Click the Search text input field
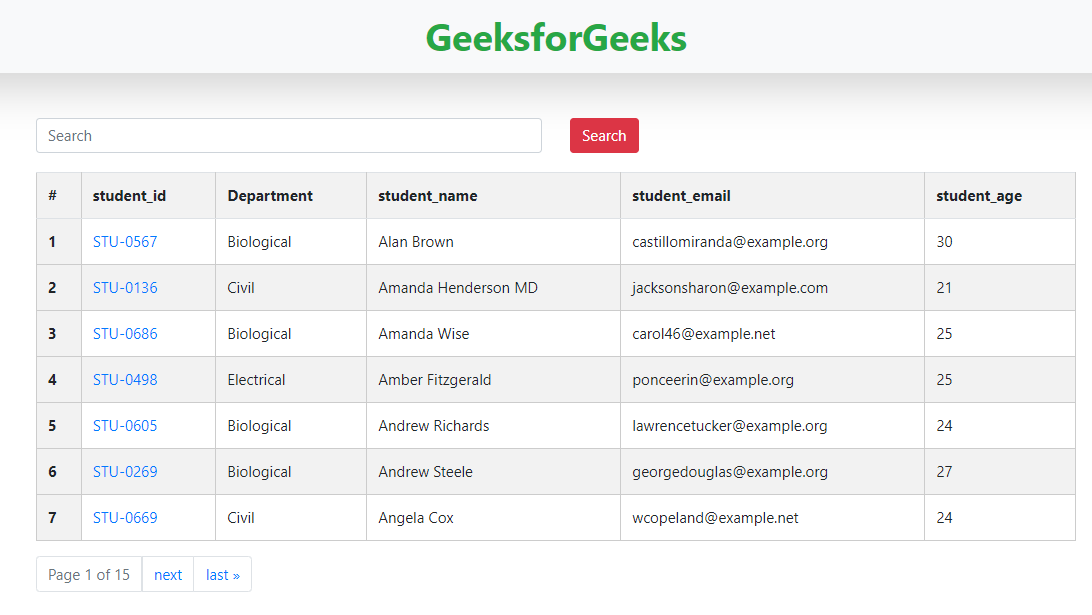The image size is (1092, 615). click(x=289, y=136)
